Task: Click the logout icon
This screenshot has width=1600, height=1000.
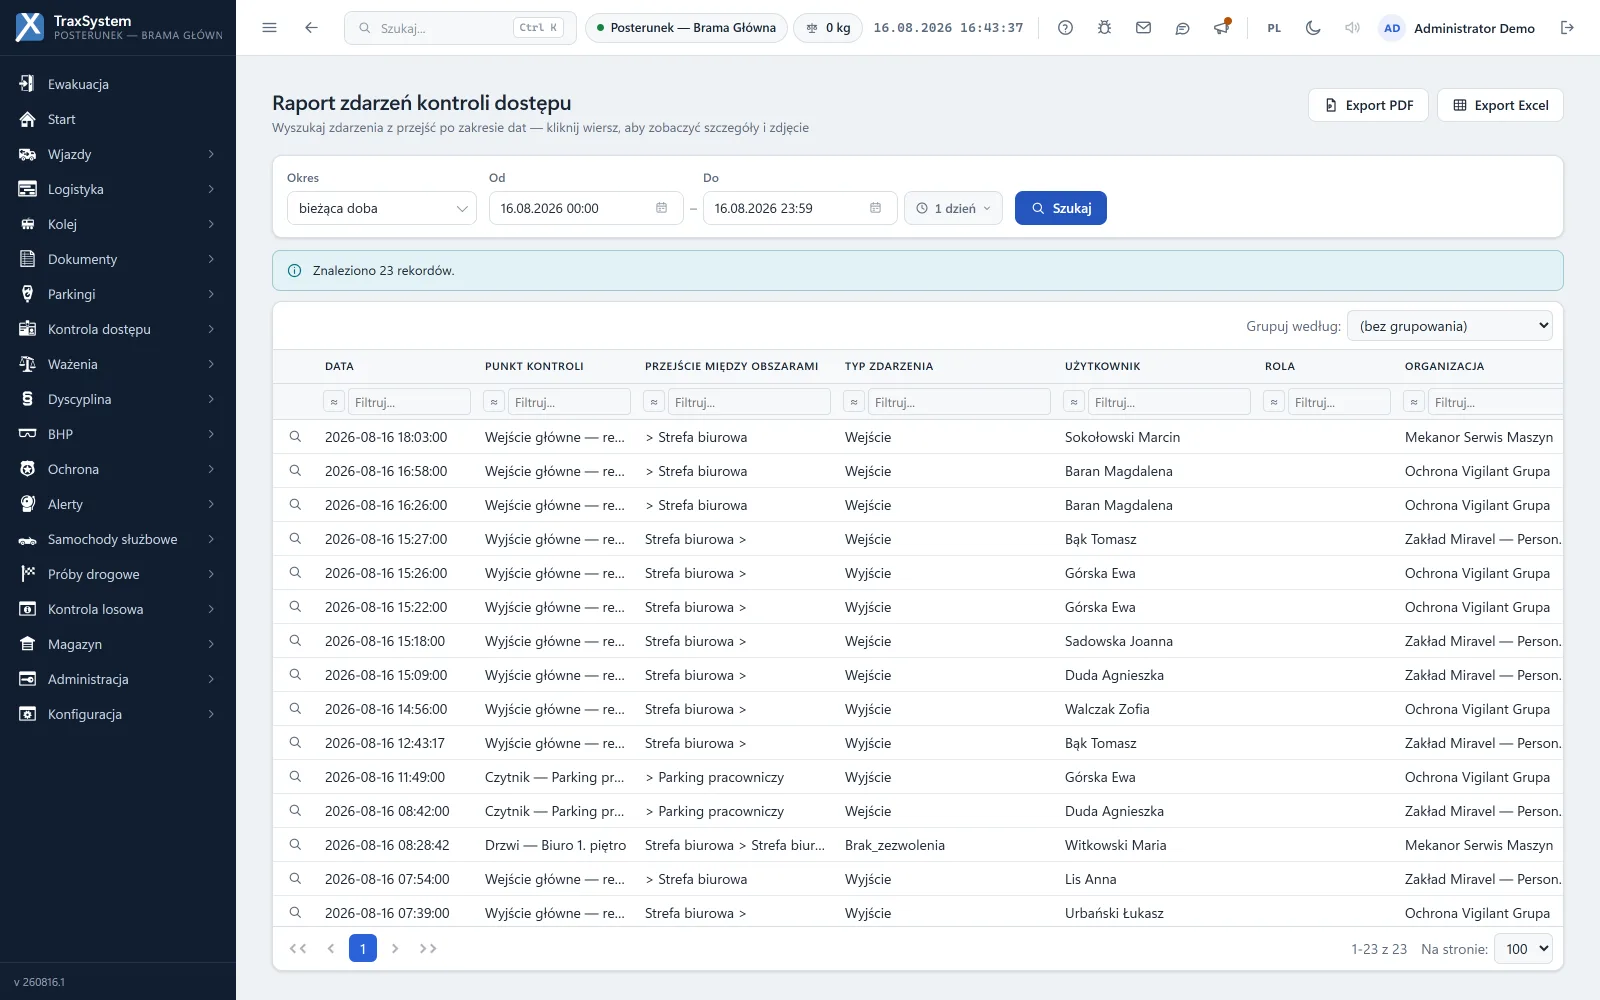Action: tap(1567, 28)
